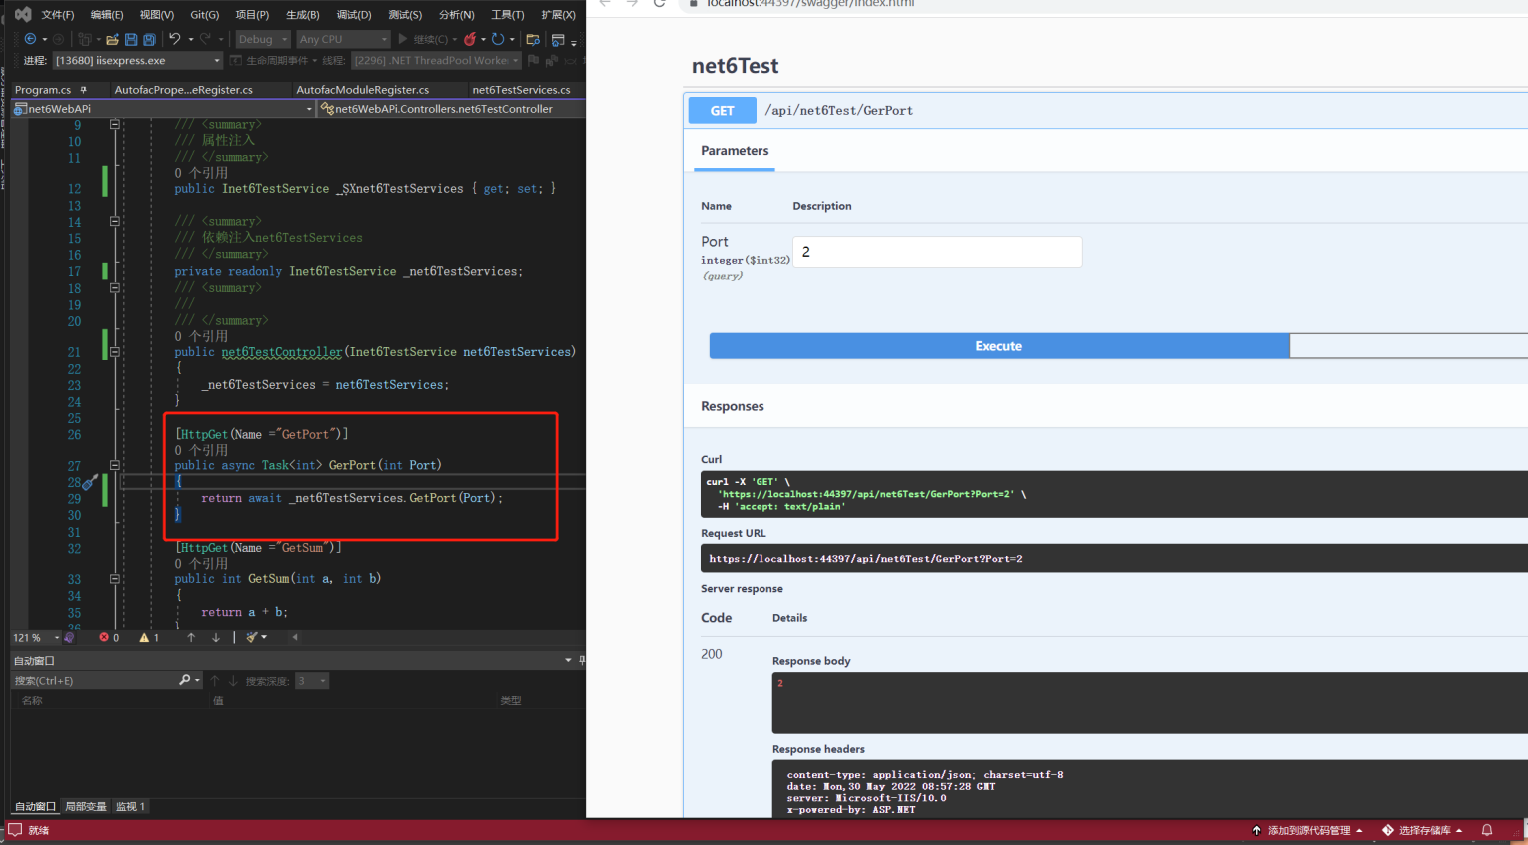Click the continue play arrow icon
1528x845 pixels.
click(x=403, y=39)
